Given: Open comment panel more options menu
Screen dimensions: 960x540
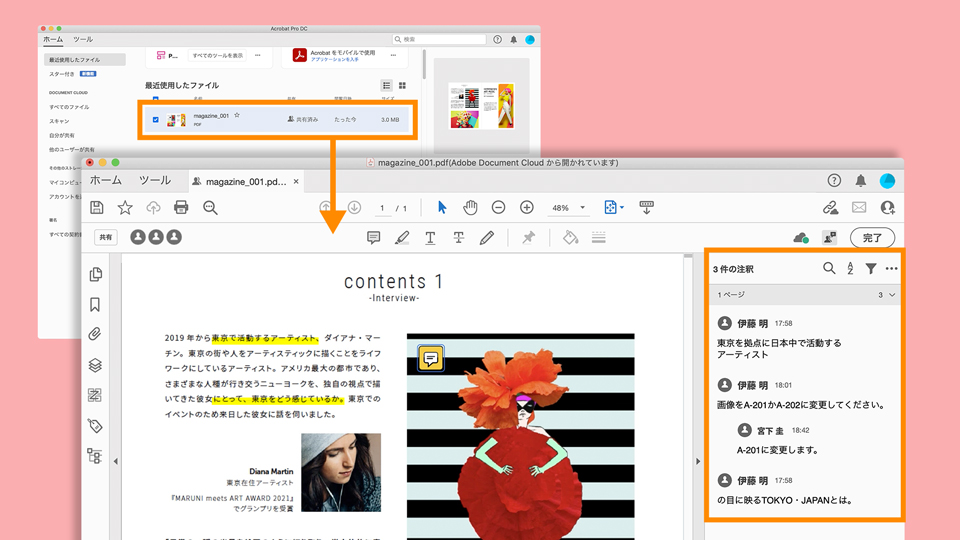Looking at the screenshot, I should pyautogui.click(x=891, y=268).
